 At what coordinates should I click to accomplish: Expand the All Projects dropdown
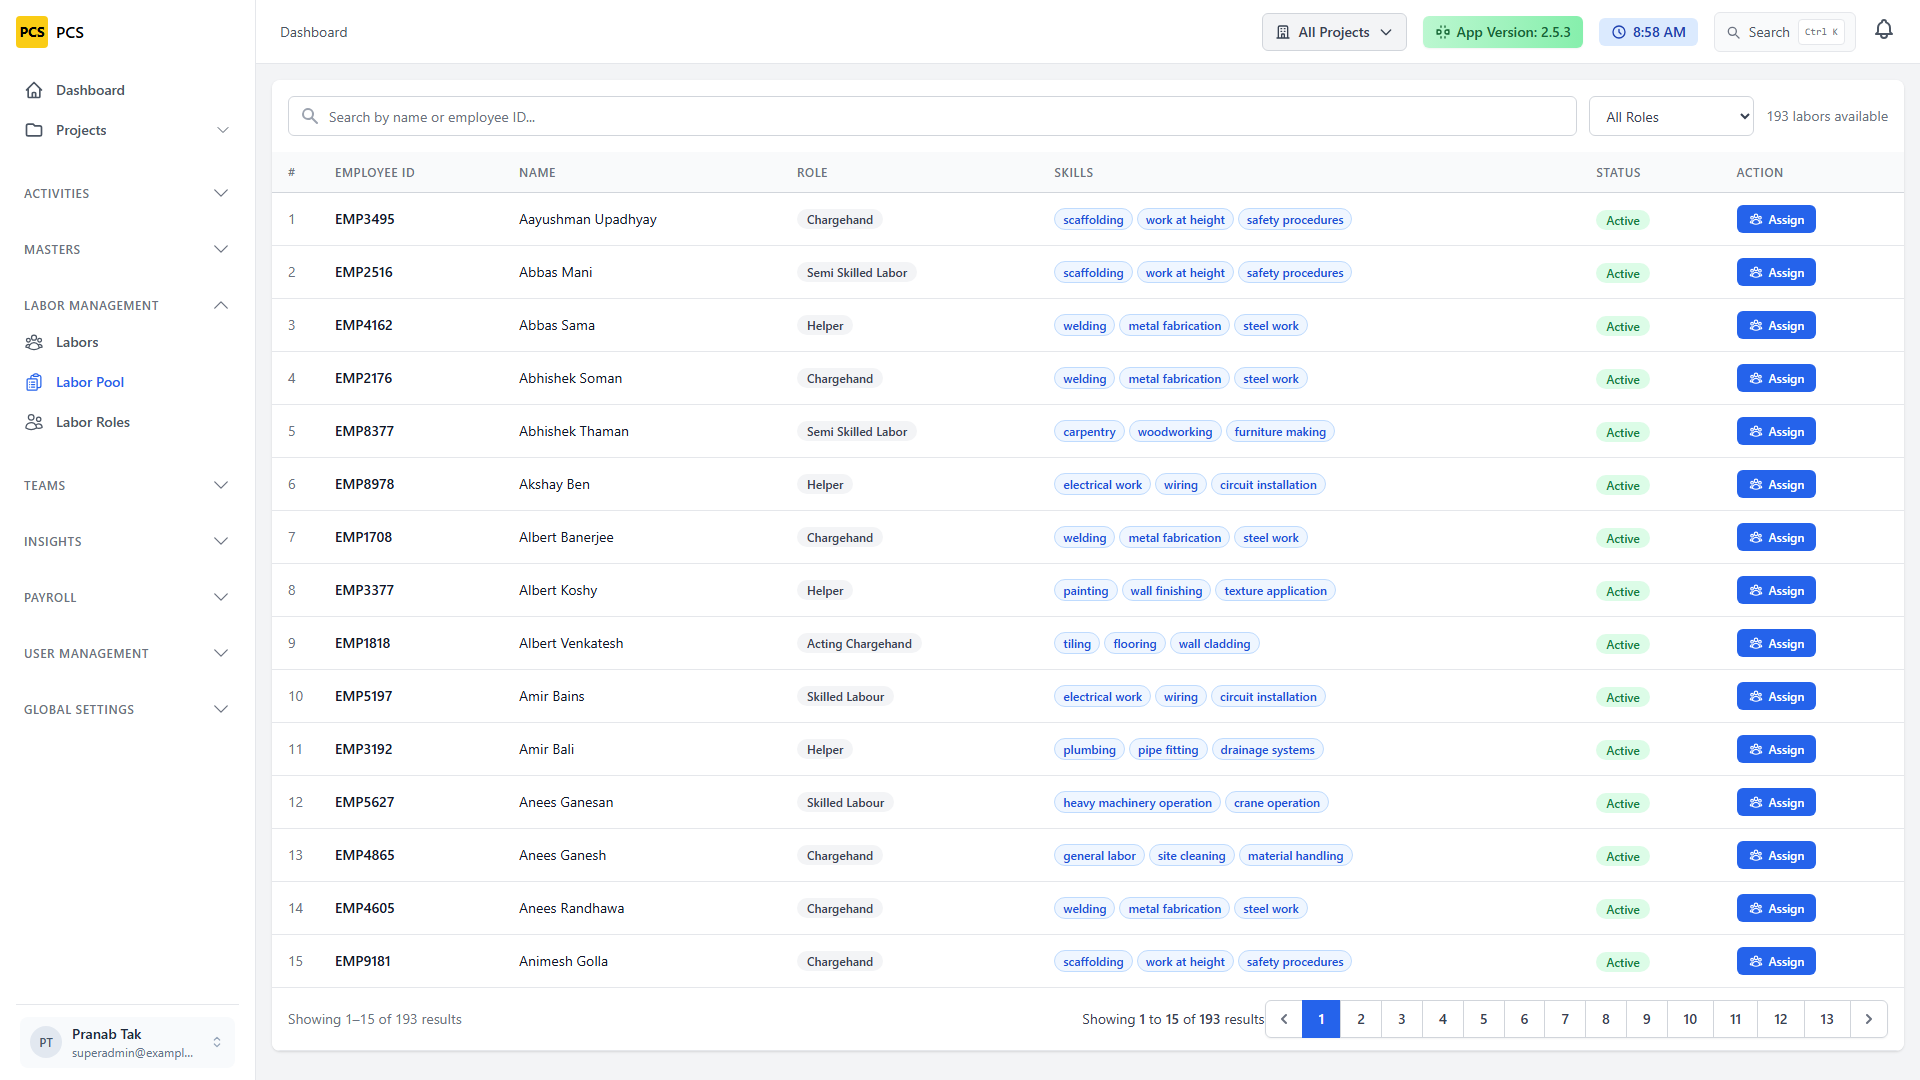click(1334, 32)
